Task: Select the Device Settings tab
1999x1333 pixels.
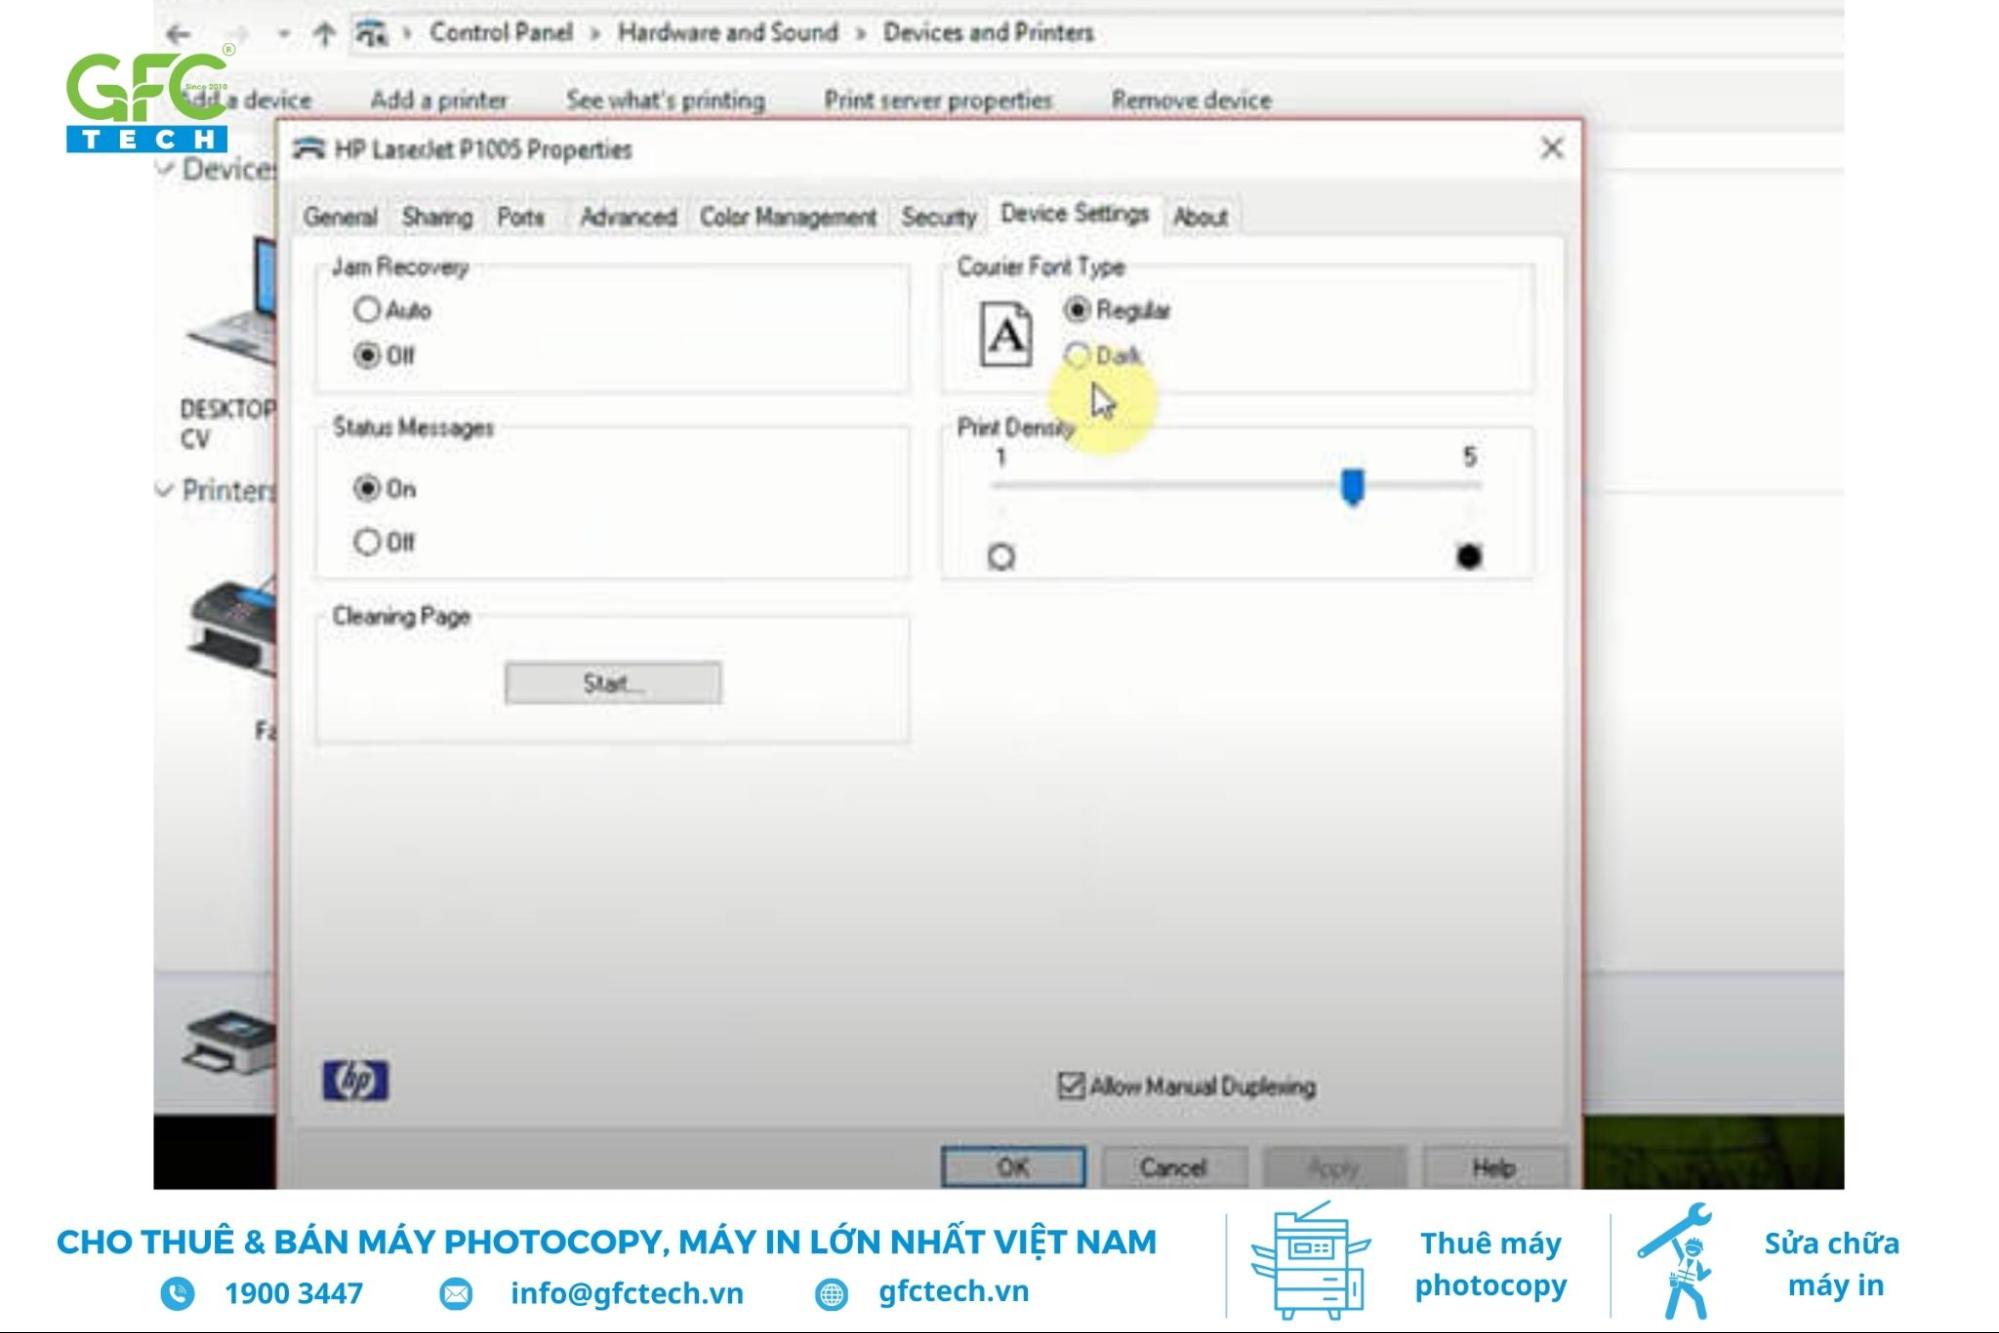Action: click(x=1075, y=214)
